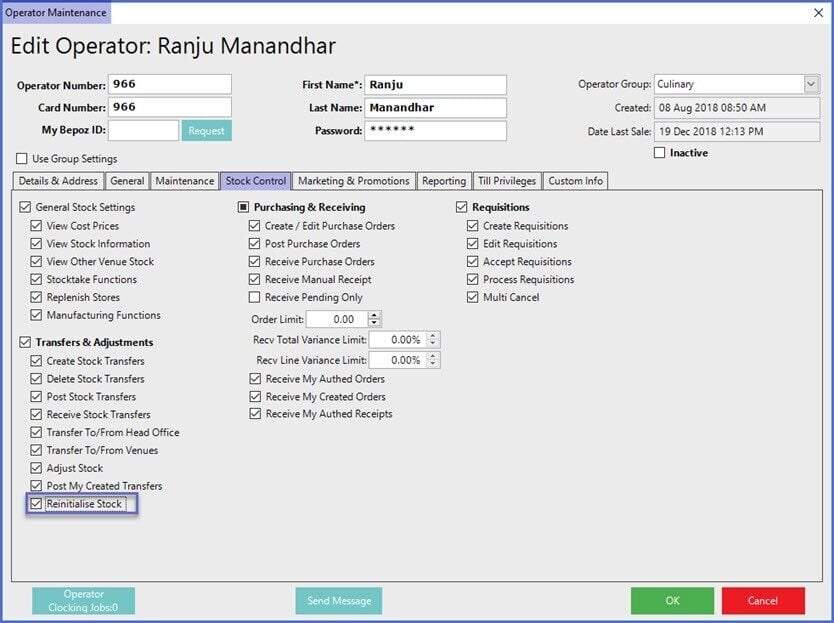834x623 pixels.
Task: Enable the Inactive checkbox
Action: pyautogui.click(x=659, y=153)
